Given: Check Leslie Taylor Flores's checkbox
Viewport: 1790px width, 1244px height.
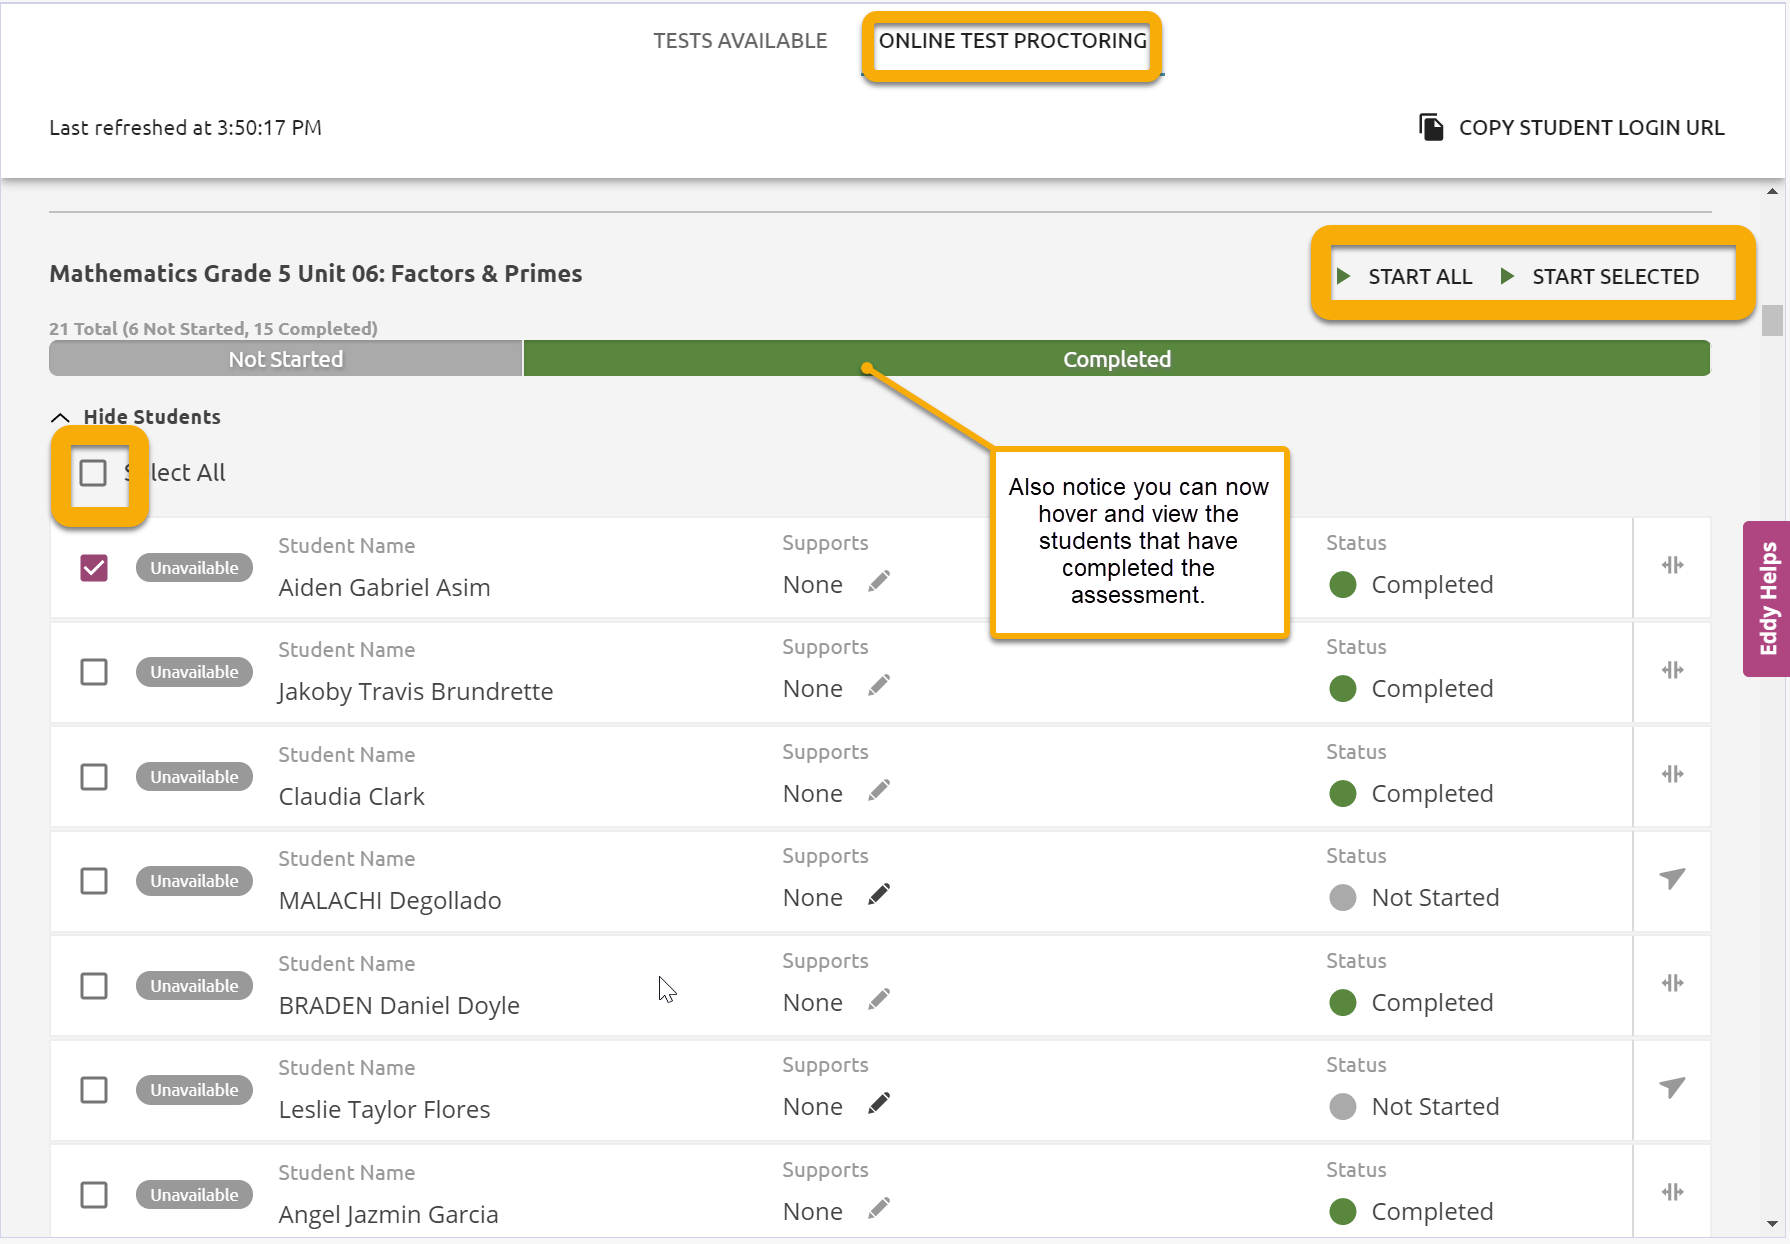Looking at the screenshot, I should pyautogui.click(x=94, y=1090).
